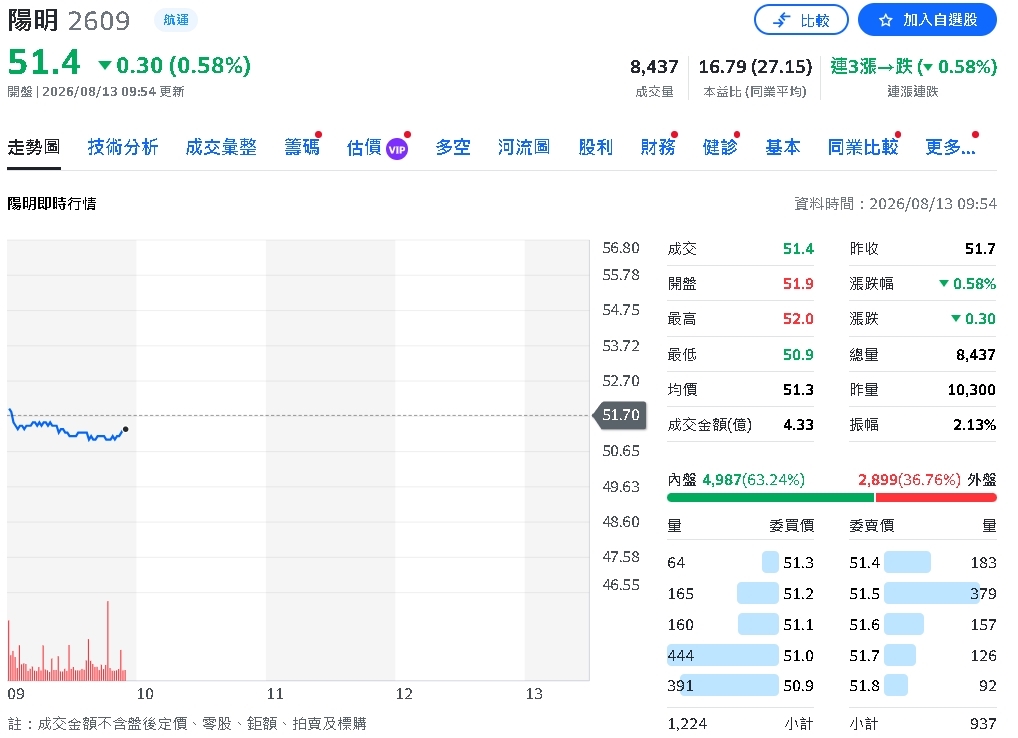Click the star icon in 加入自選股
The image size is (1018, 738).
[x=886, y=21]
